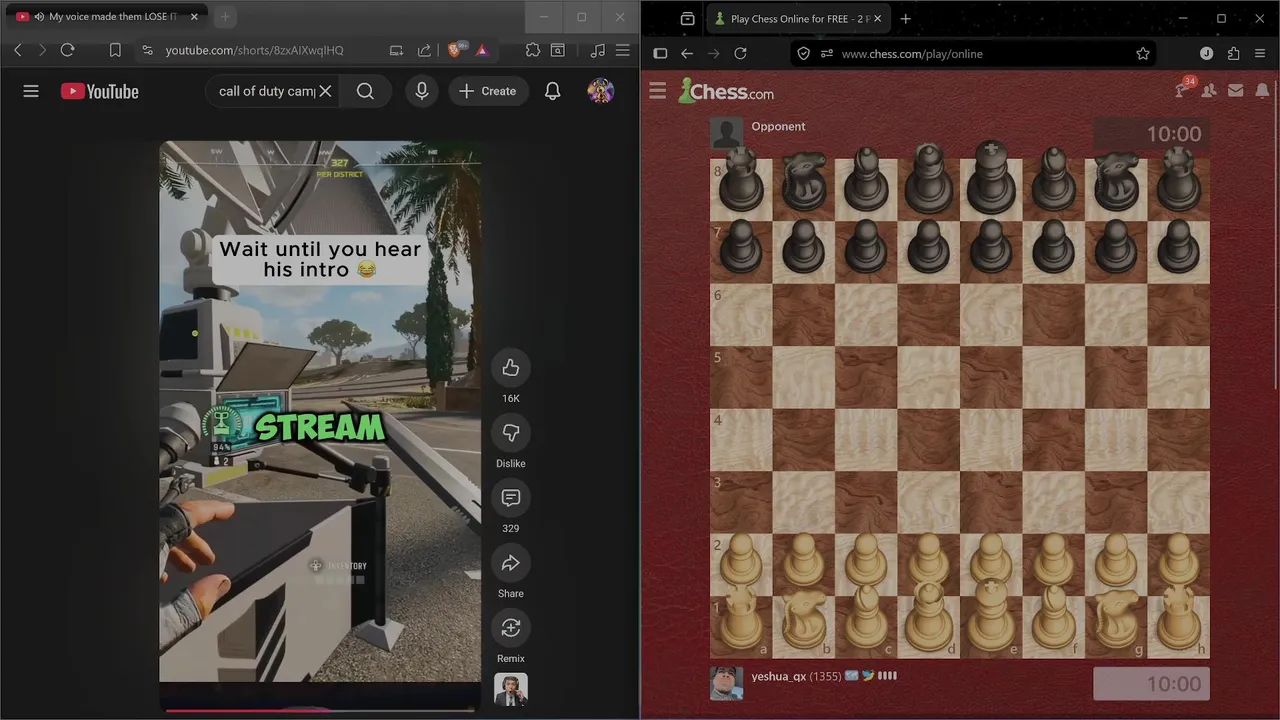The image size is (1280, 720).
Task: Reload the chess.com page
Action: pos(740,53)
